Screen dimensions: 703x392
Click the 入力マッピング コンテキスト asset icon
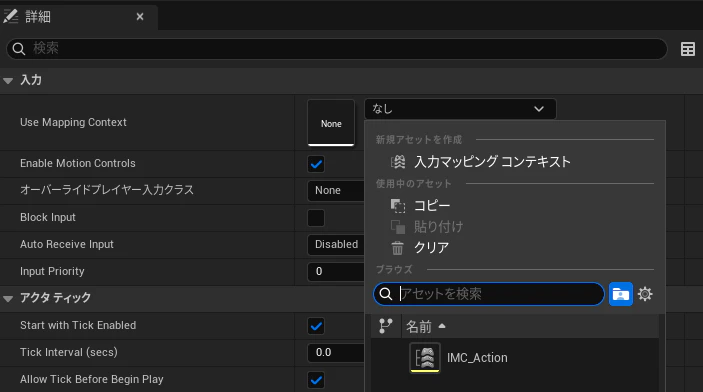click(x=398, y=161)
